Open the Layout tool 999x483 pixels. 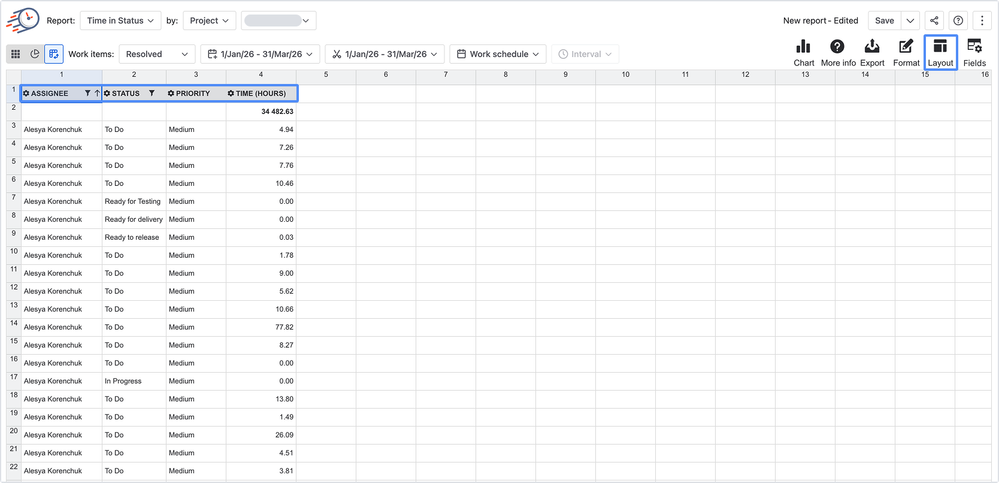940,53
